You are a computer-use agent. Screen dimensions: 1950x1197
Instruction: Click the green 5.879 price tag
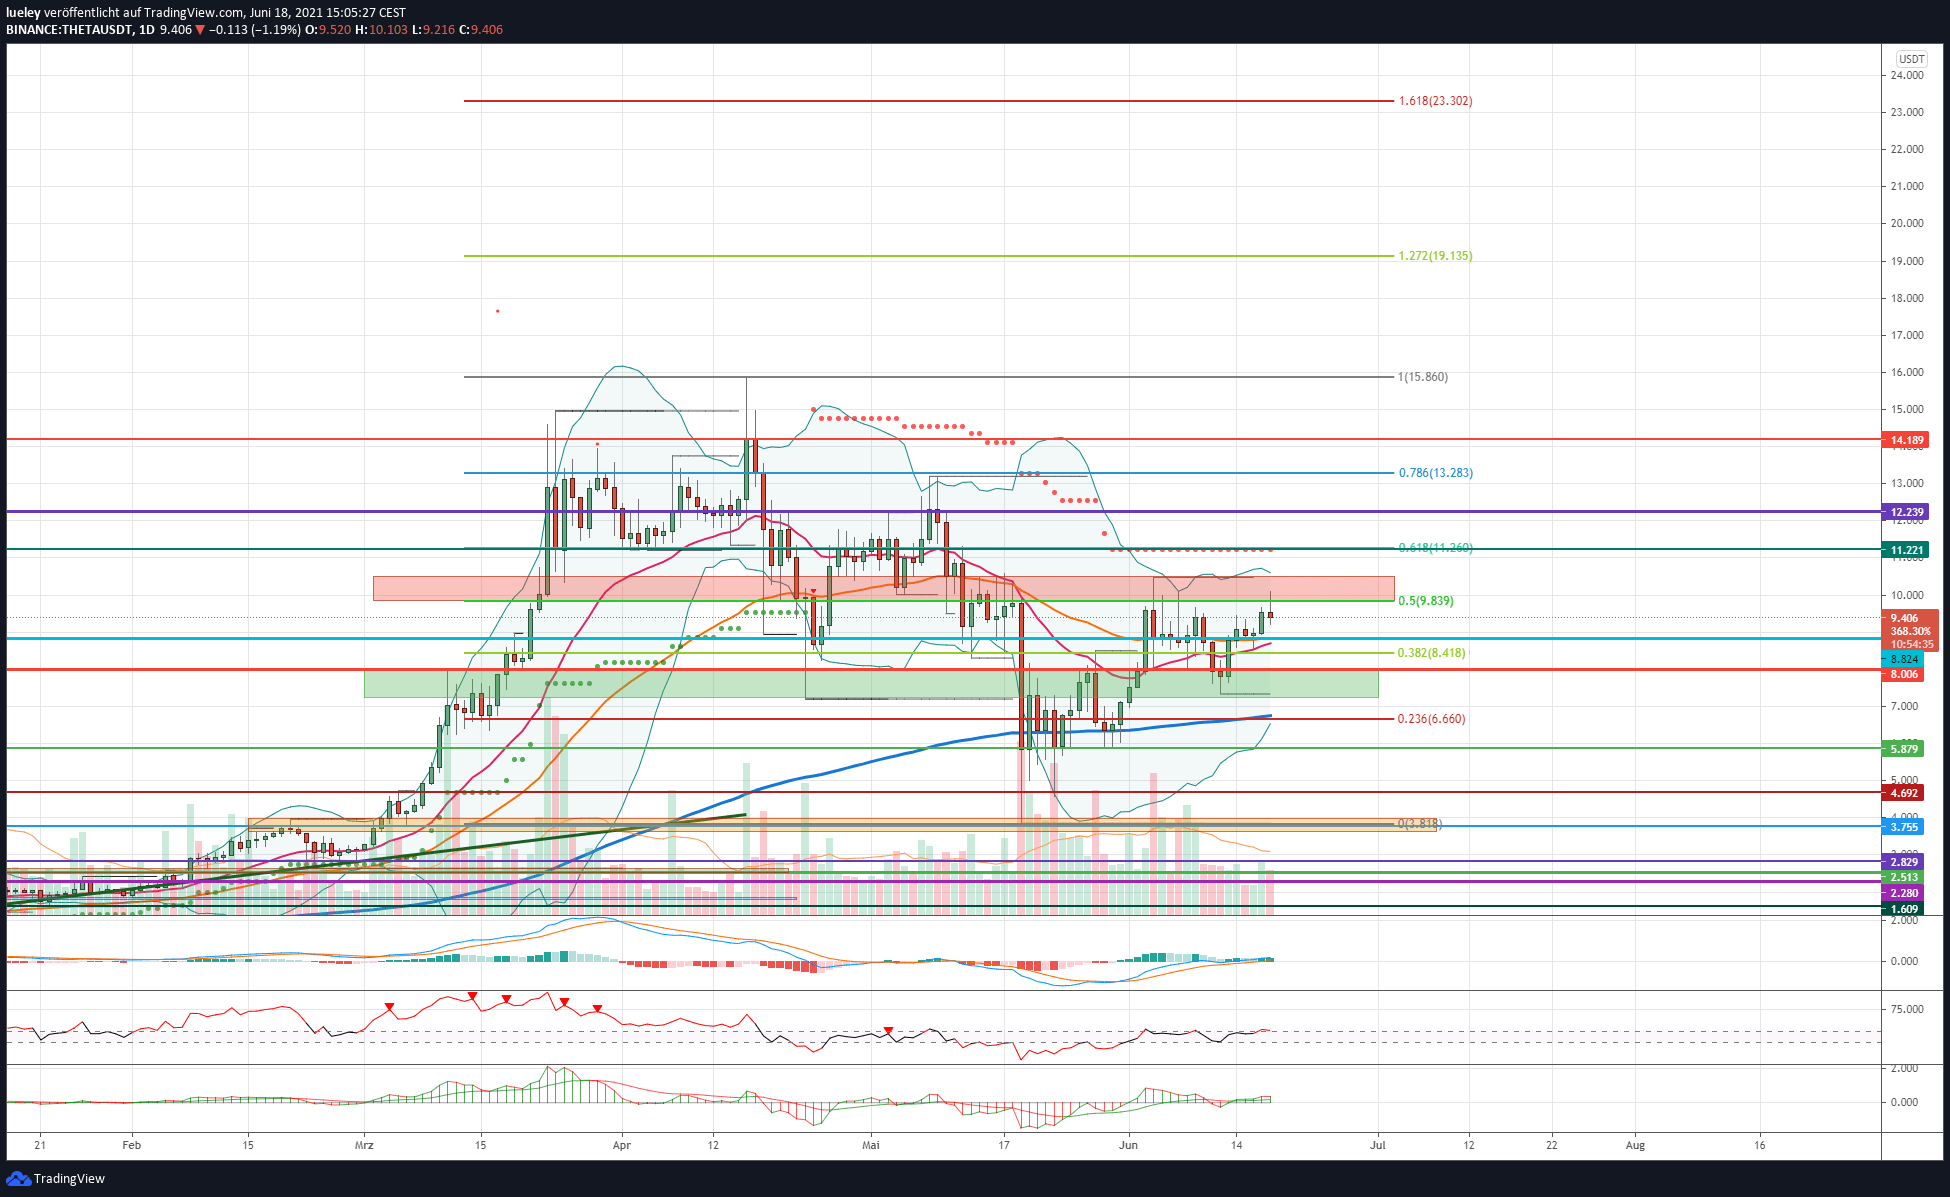coord(1903,749)
